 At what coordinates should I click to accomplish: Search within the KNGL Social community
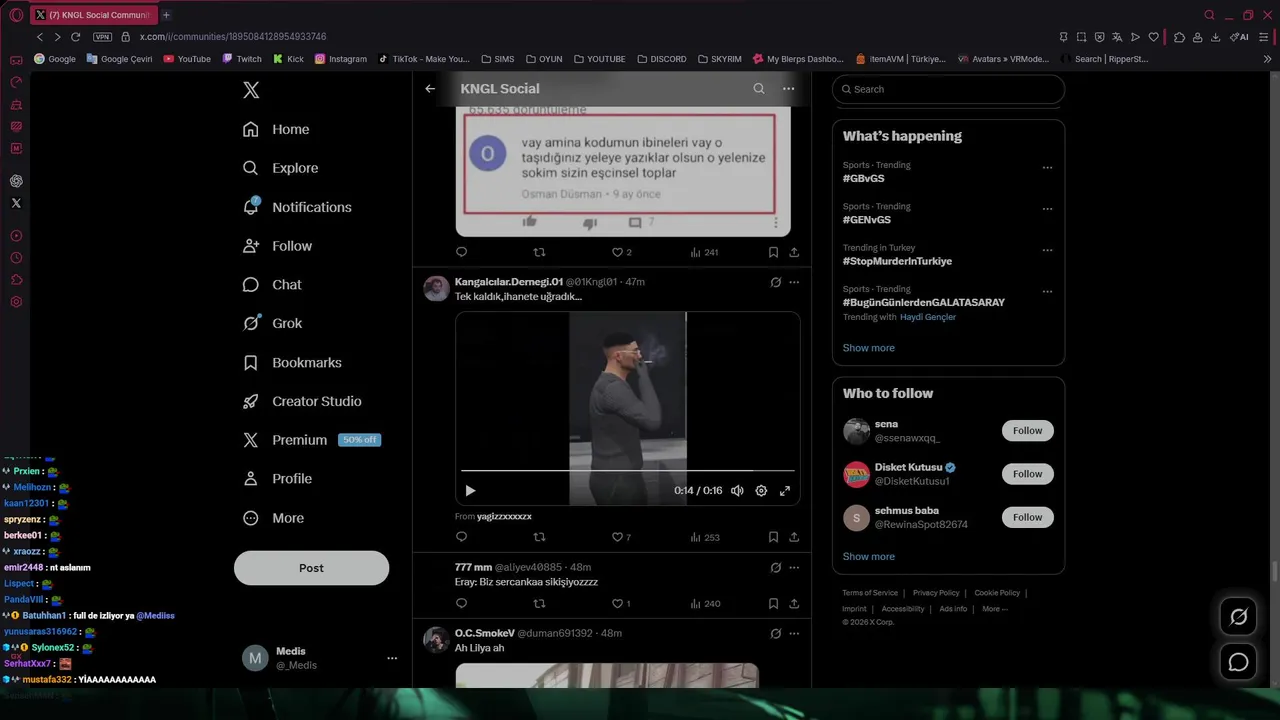pos(759,89)
